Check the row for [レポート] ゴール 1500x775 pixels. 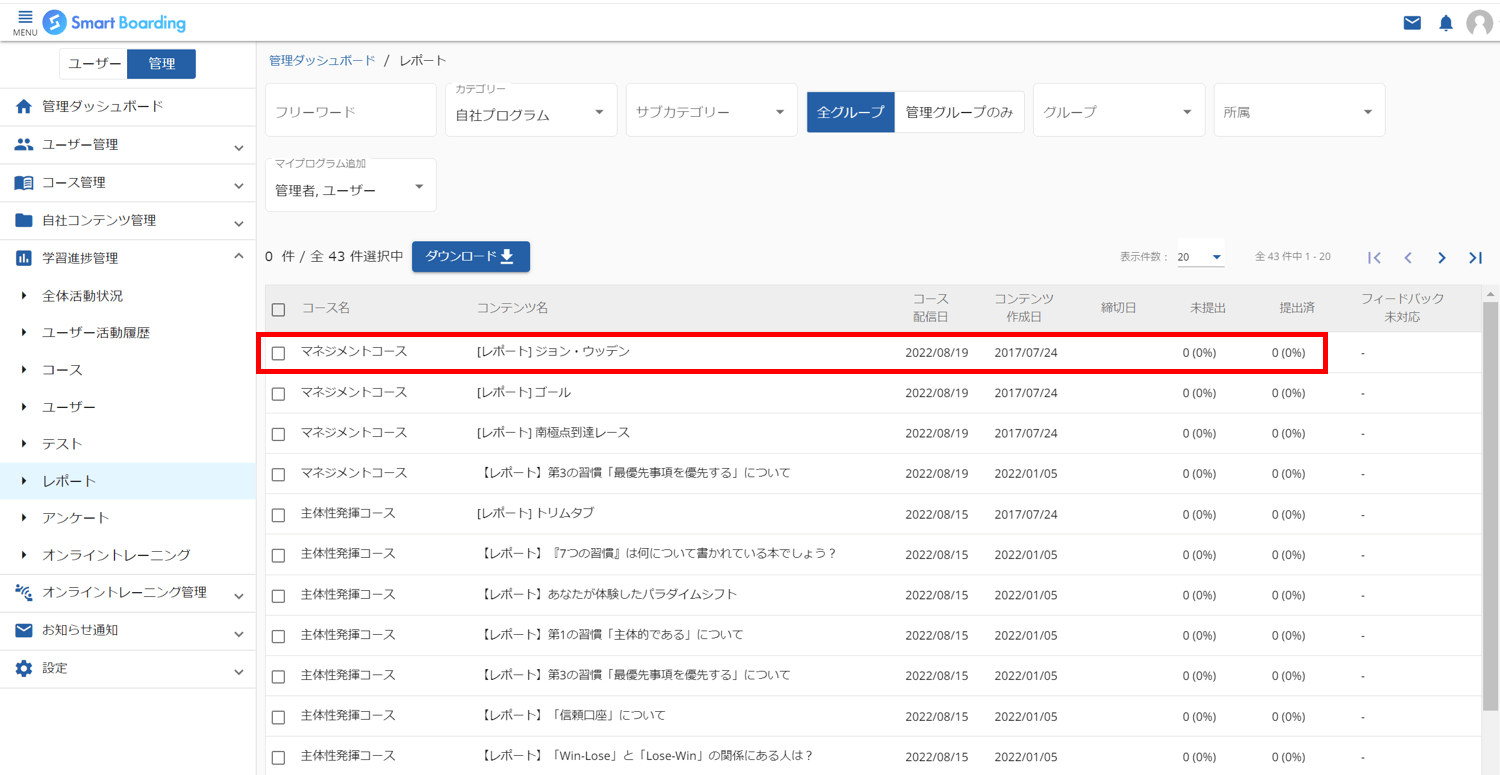click(278, 394)
